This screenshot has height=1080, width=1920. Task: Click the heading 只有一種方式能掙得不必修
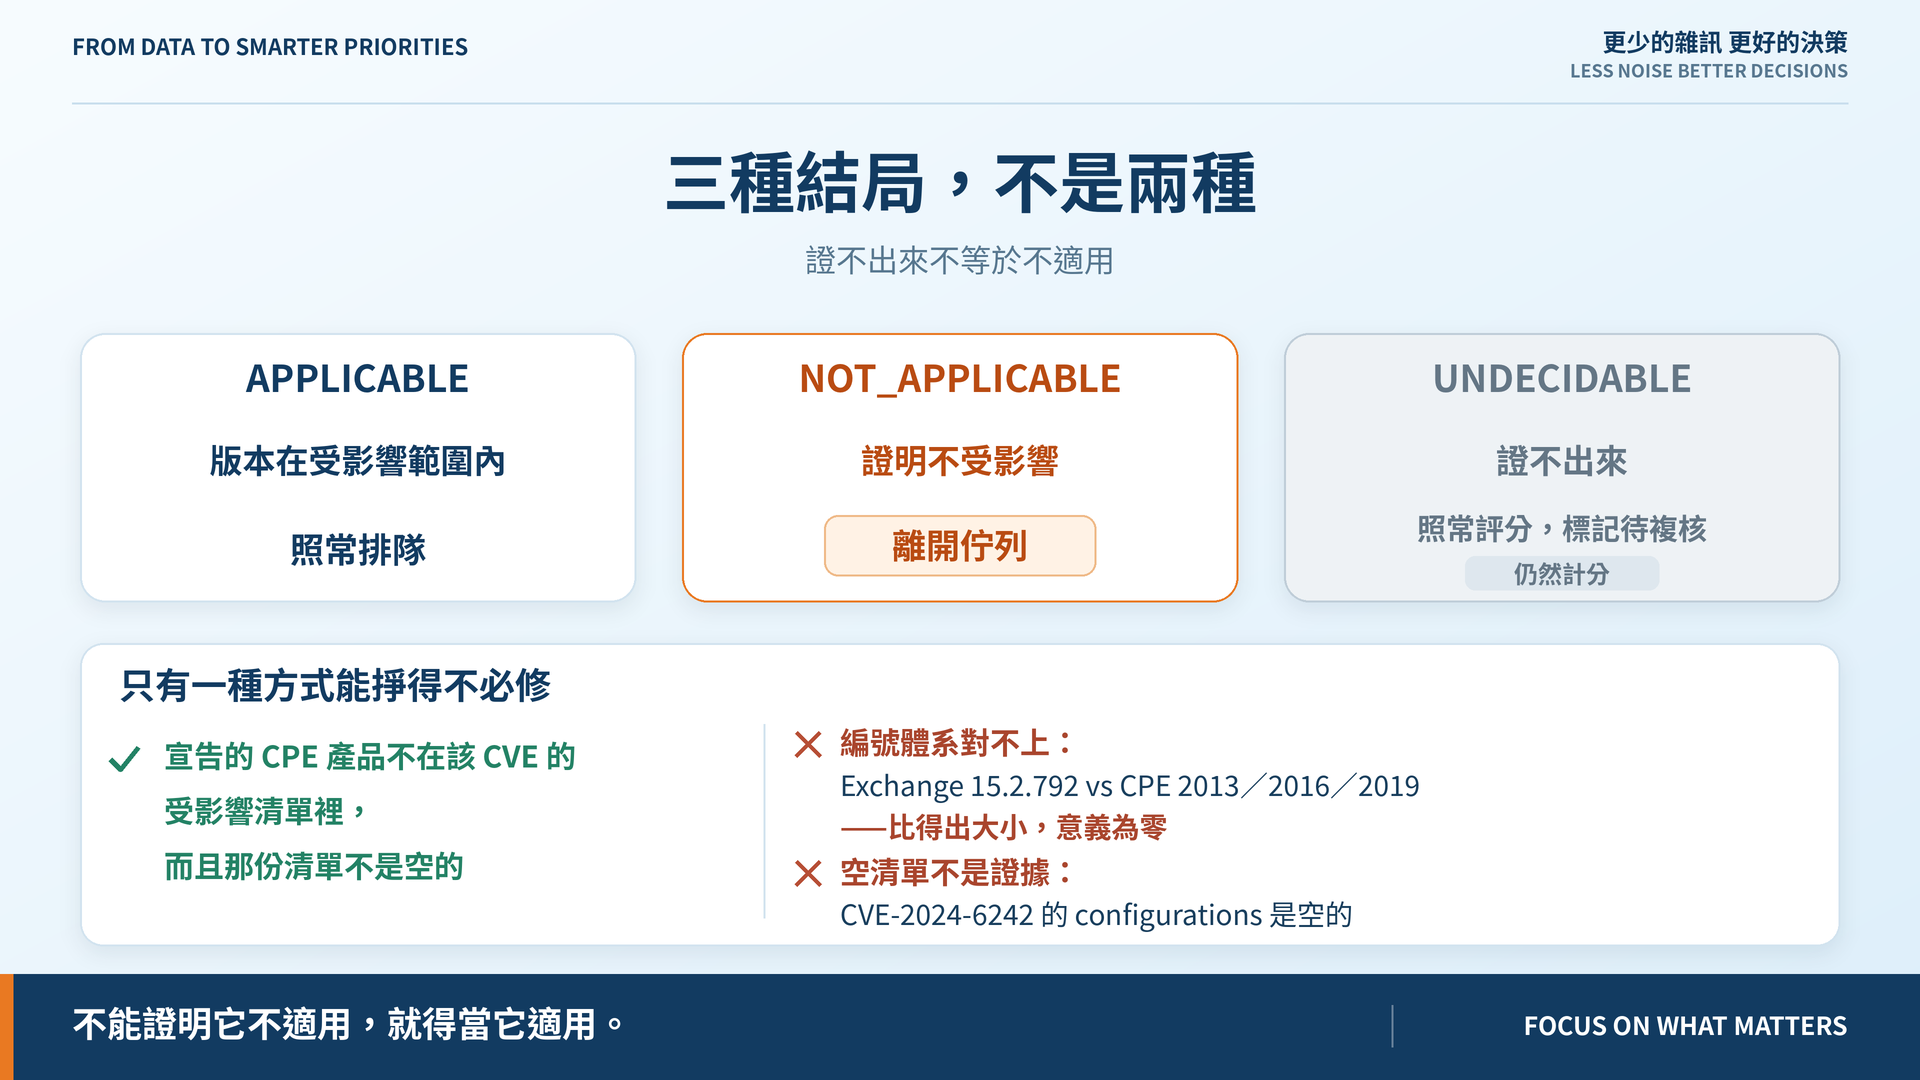[336, 685]
